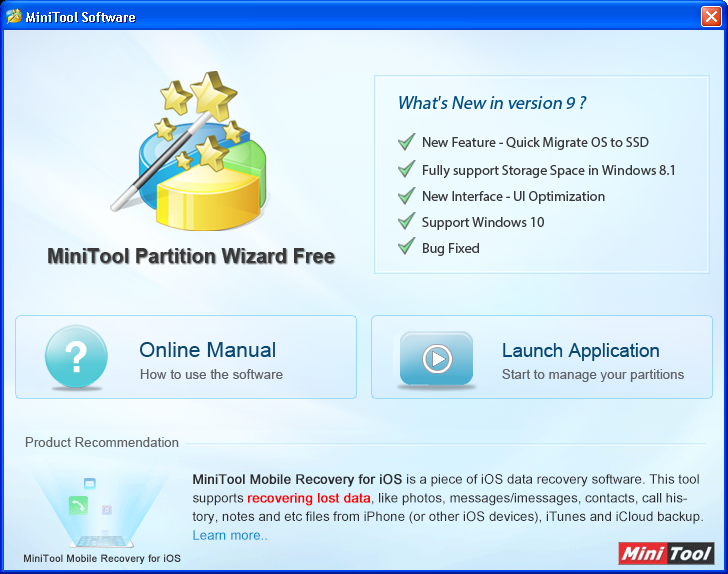Image resolution: width=728 pixels, height=574 pixels.
Task: Click 'Start to manage your partitions' subtitle
Action: point(593,374)
